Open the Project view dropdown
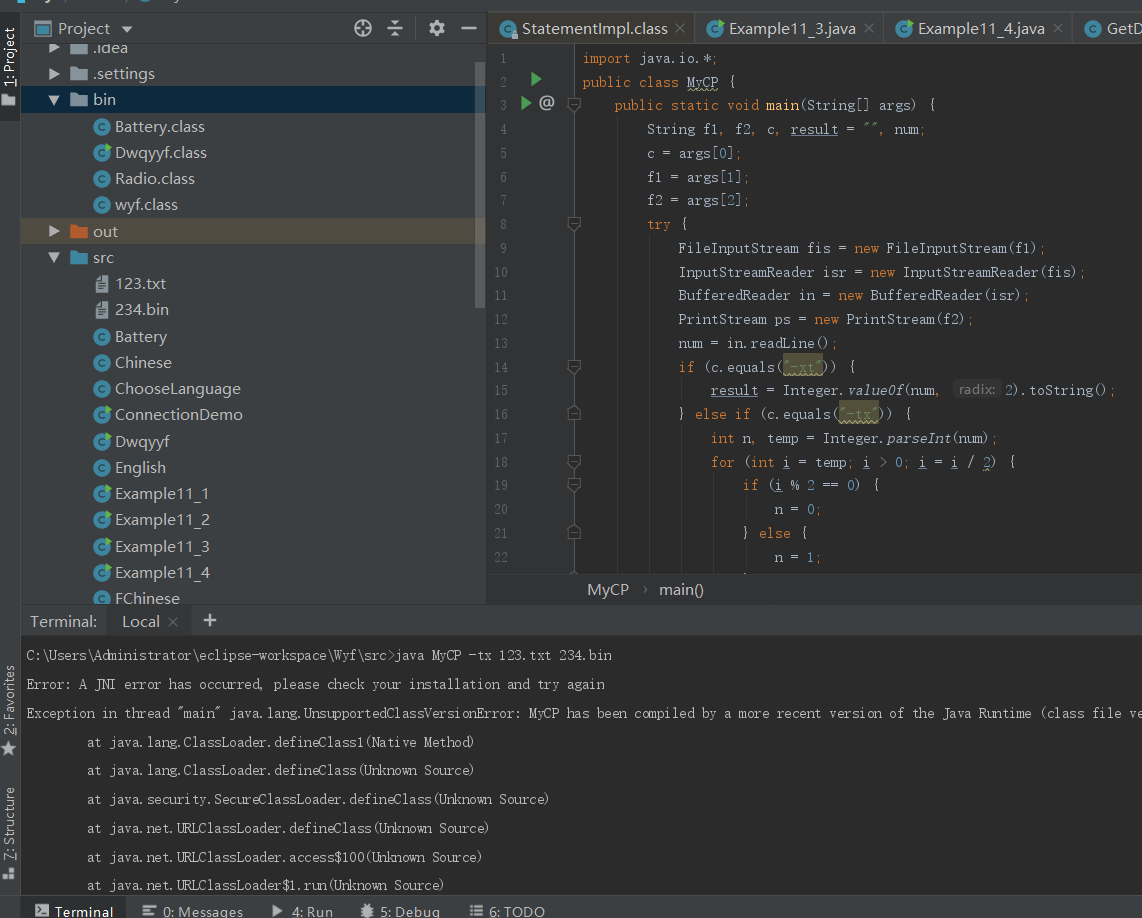 [x=127, y=29]
